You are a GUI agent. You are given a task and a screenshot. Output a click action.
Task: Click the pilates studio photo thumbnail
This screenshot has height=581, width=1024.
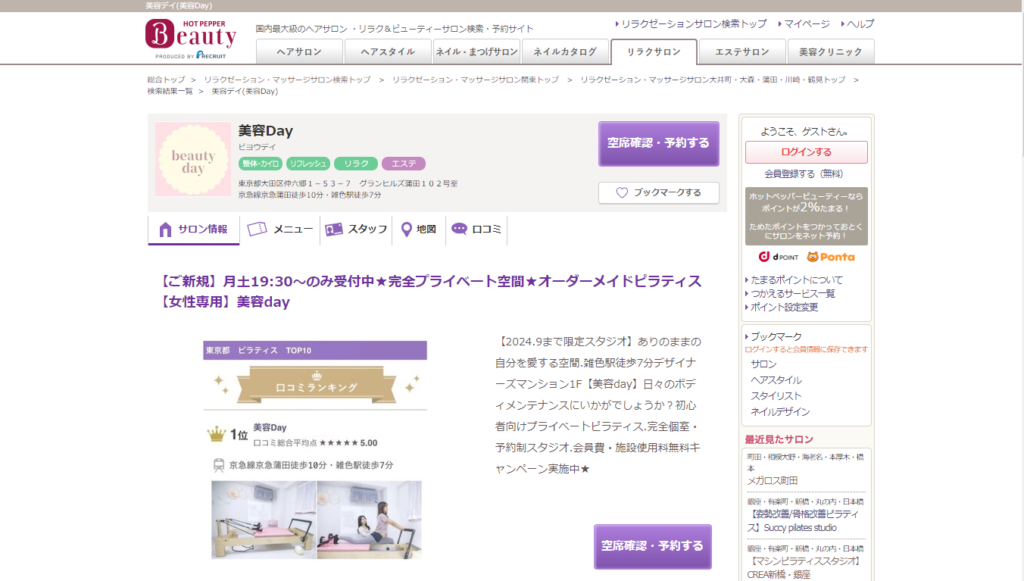click(x=316, y=519)
